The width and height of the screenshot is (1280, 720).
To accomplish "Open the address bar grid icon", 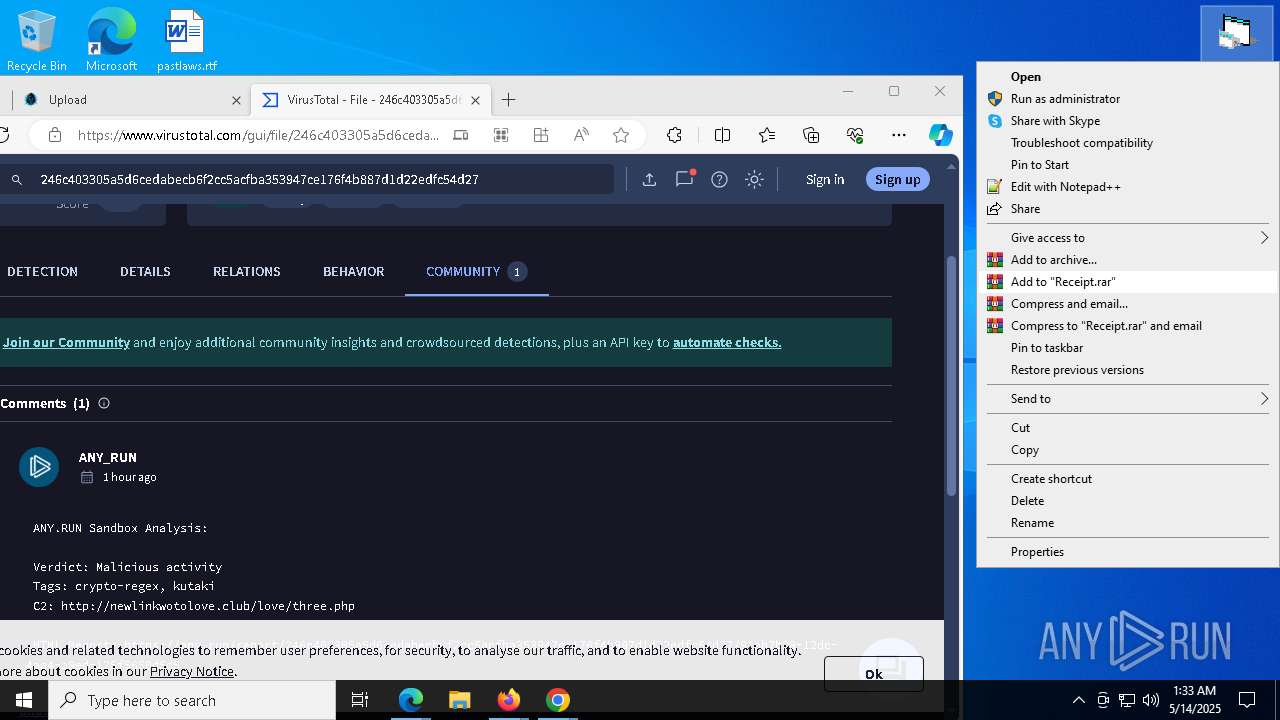I will 541,135.
